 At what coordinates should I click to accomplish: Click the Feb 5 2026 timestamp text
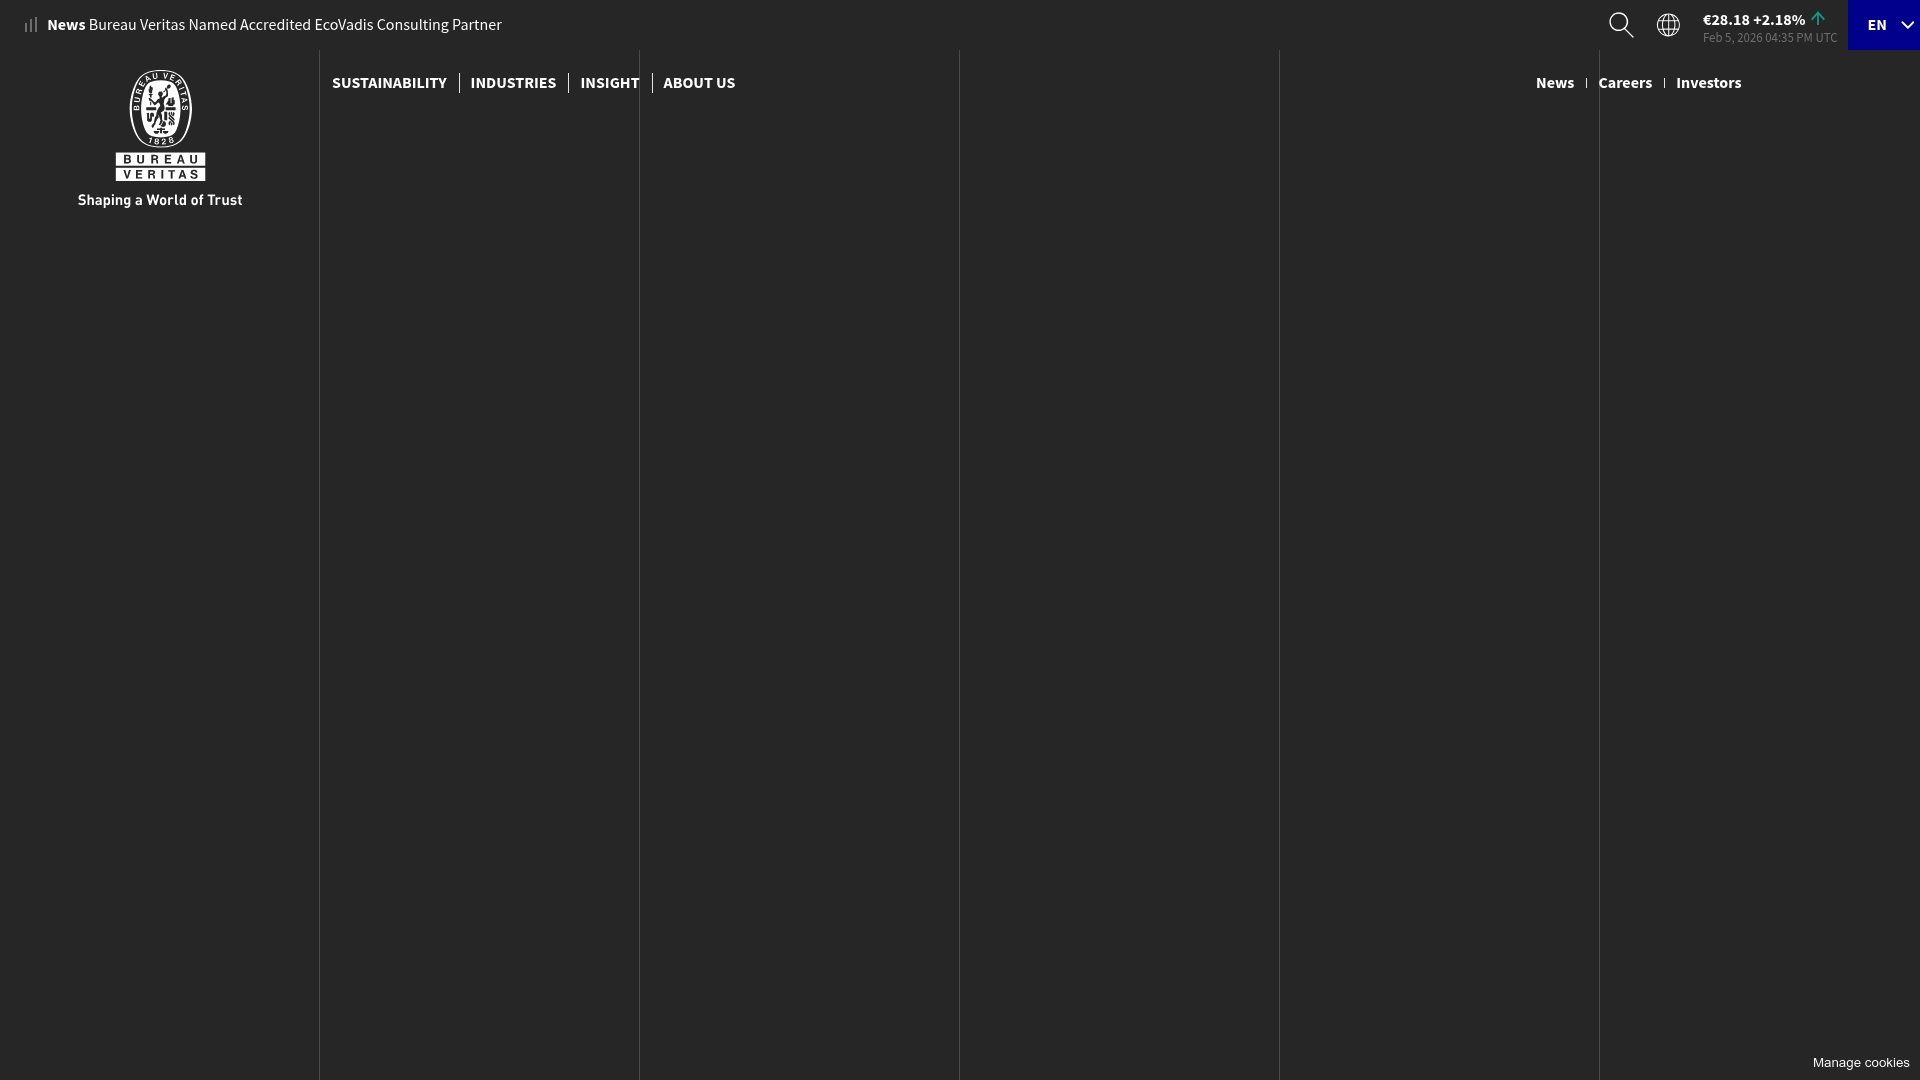[1770, 37]
